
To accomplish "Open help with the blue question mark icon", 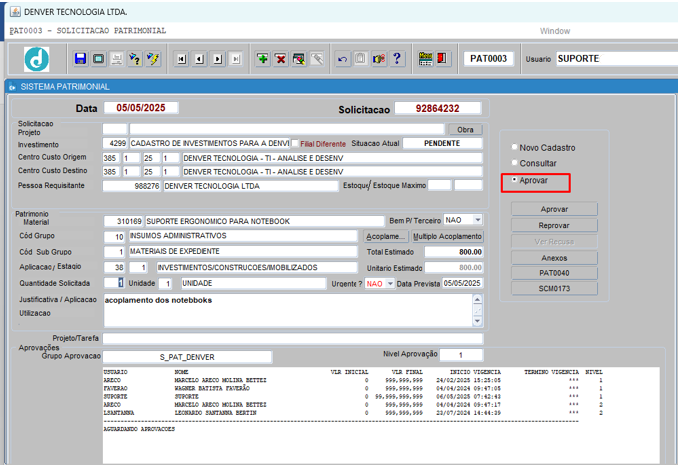I will point(397,59).
